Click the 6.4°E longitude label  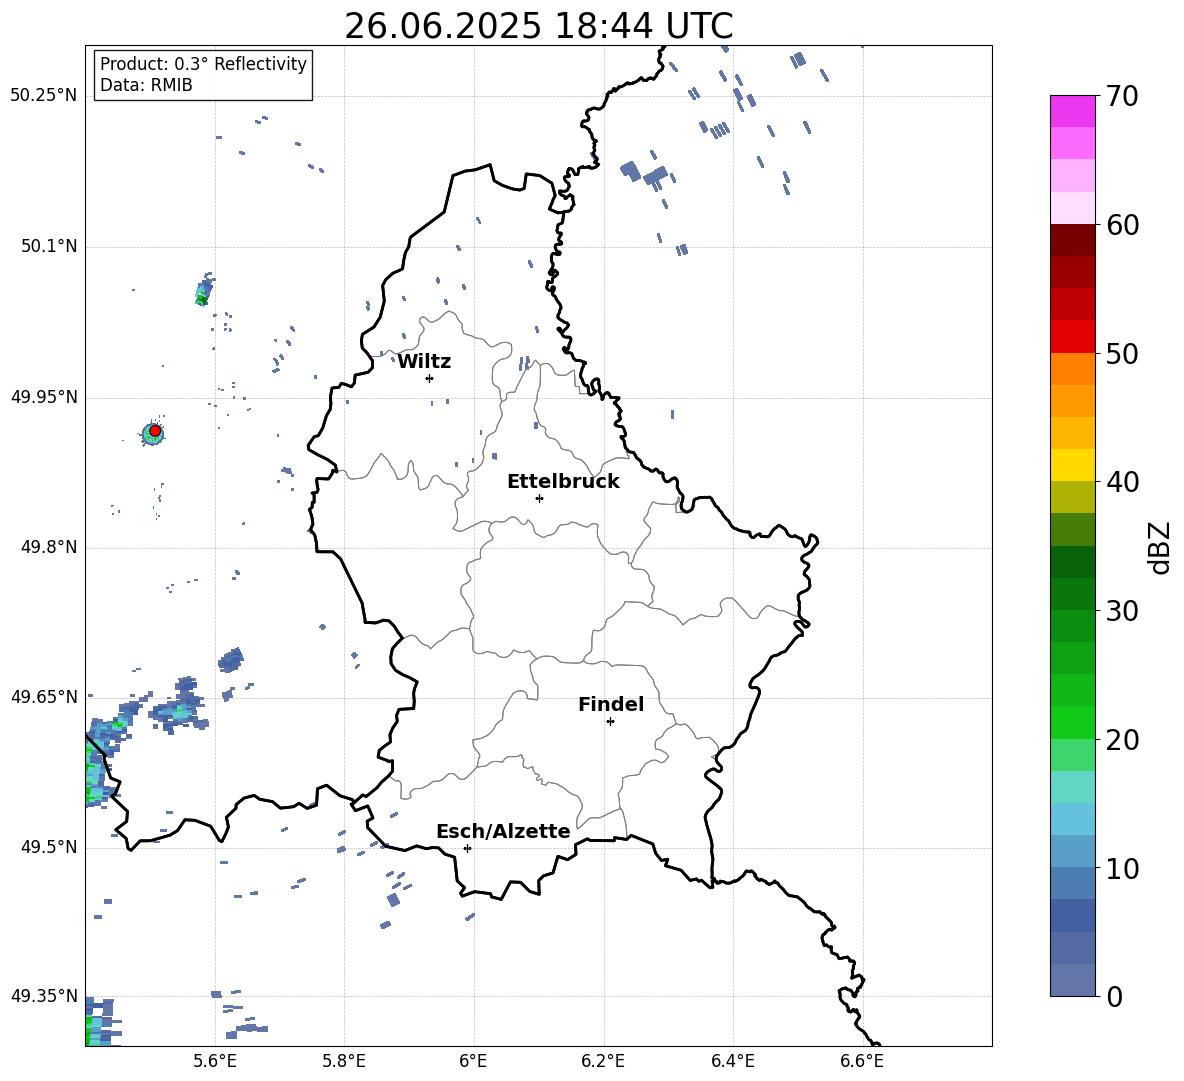(x=732, y=1061)
